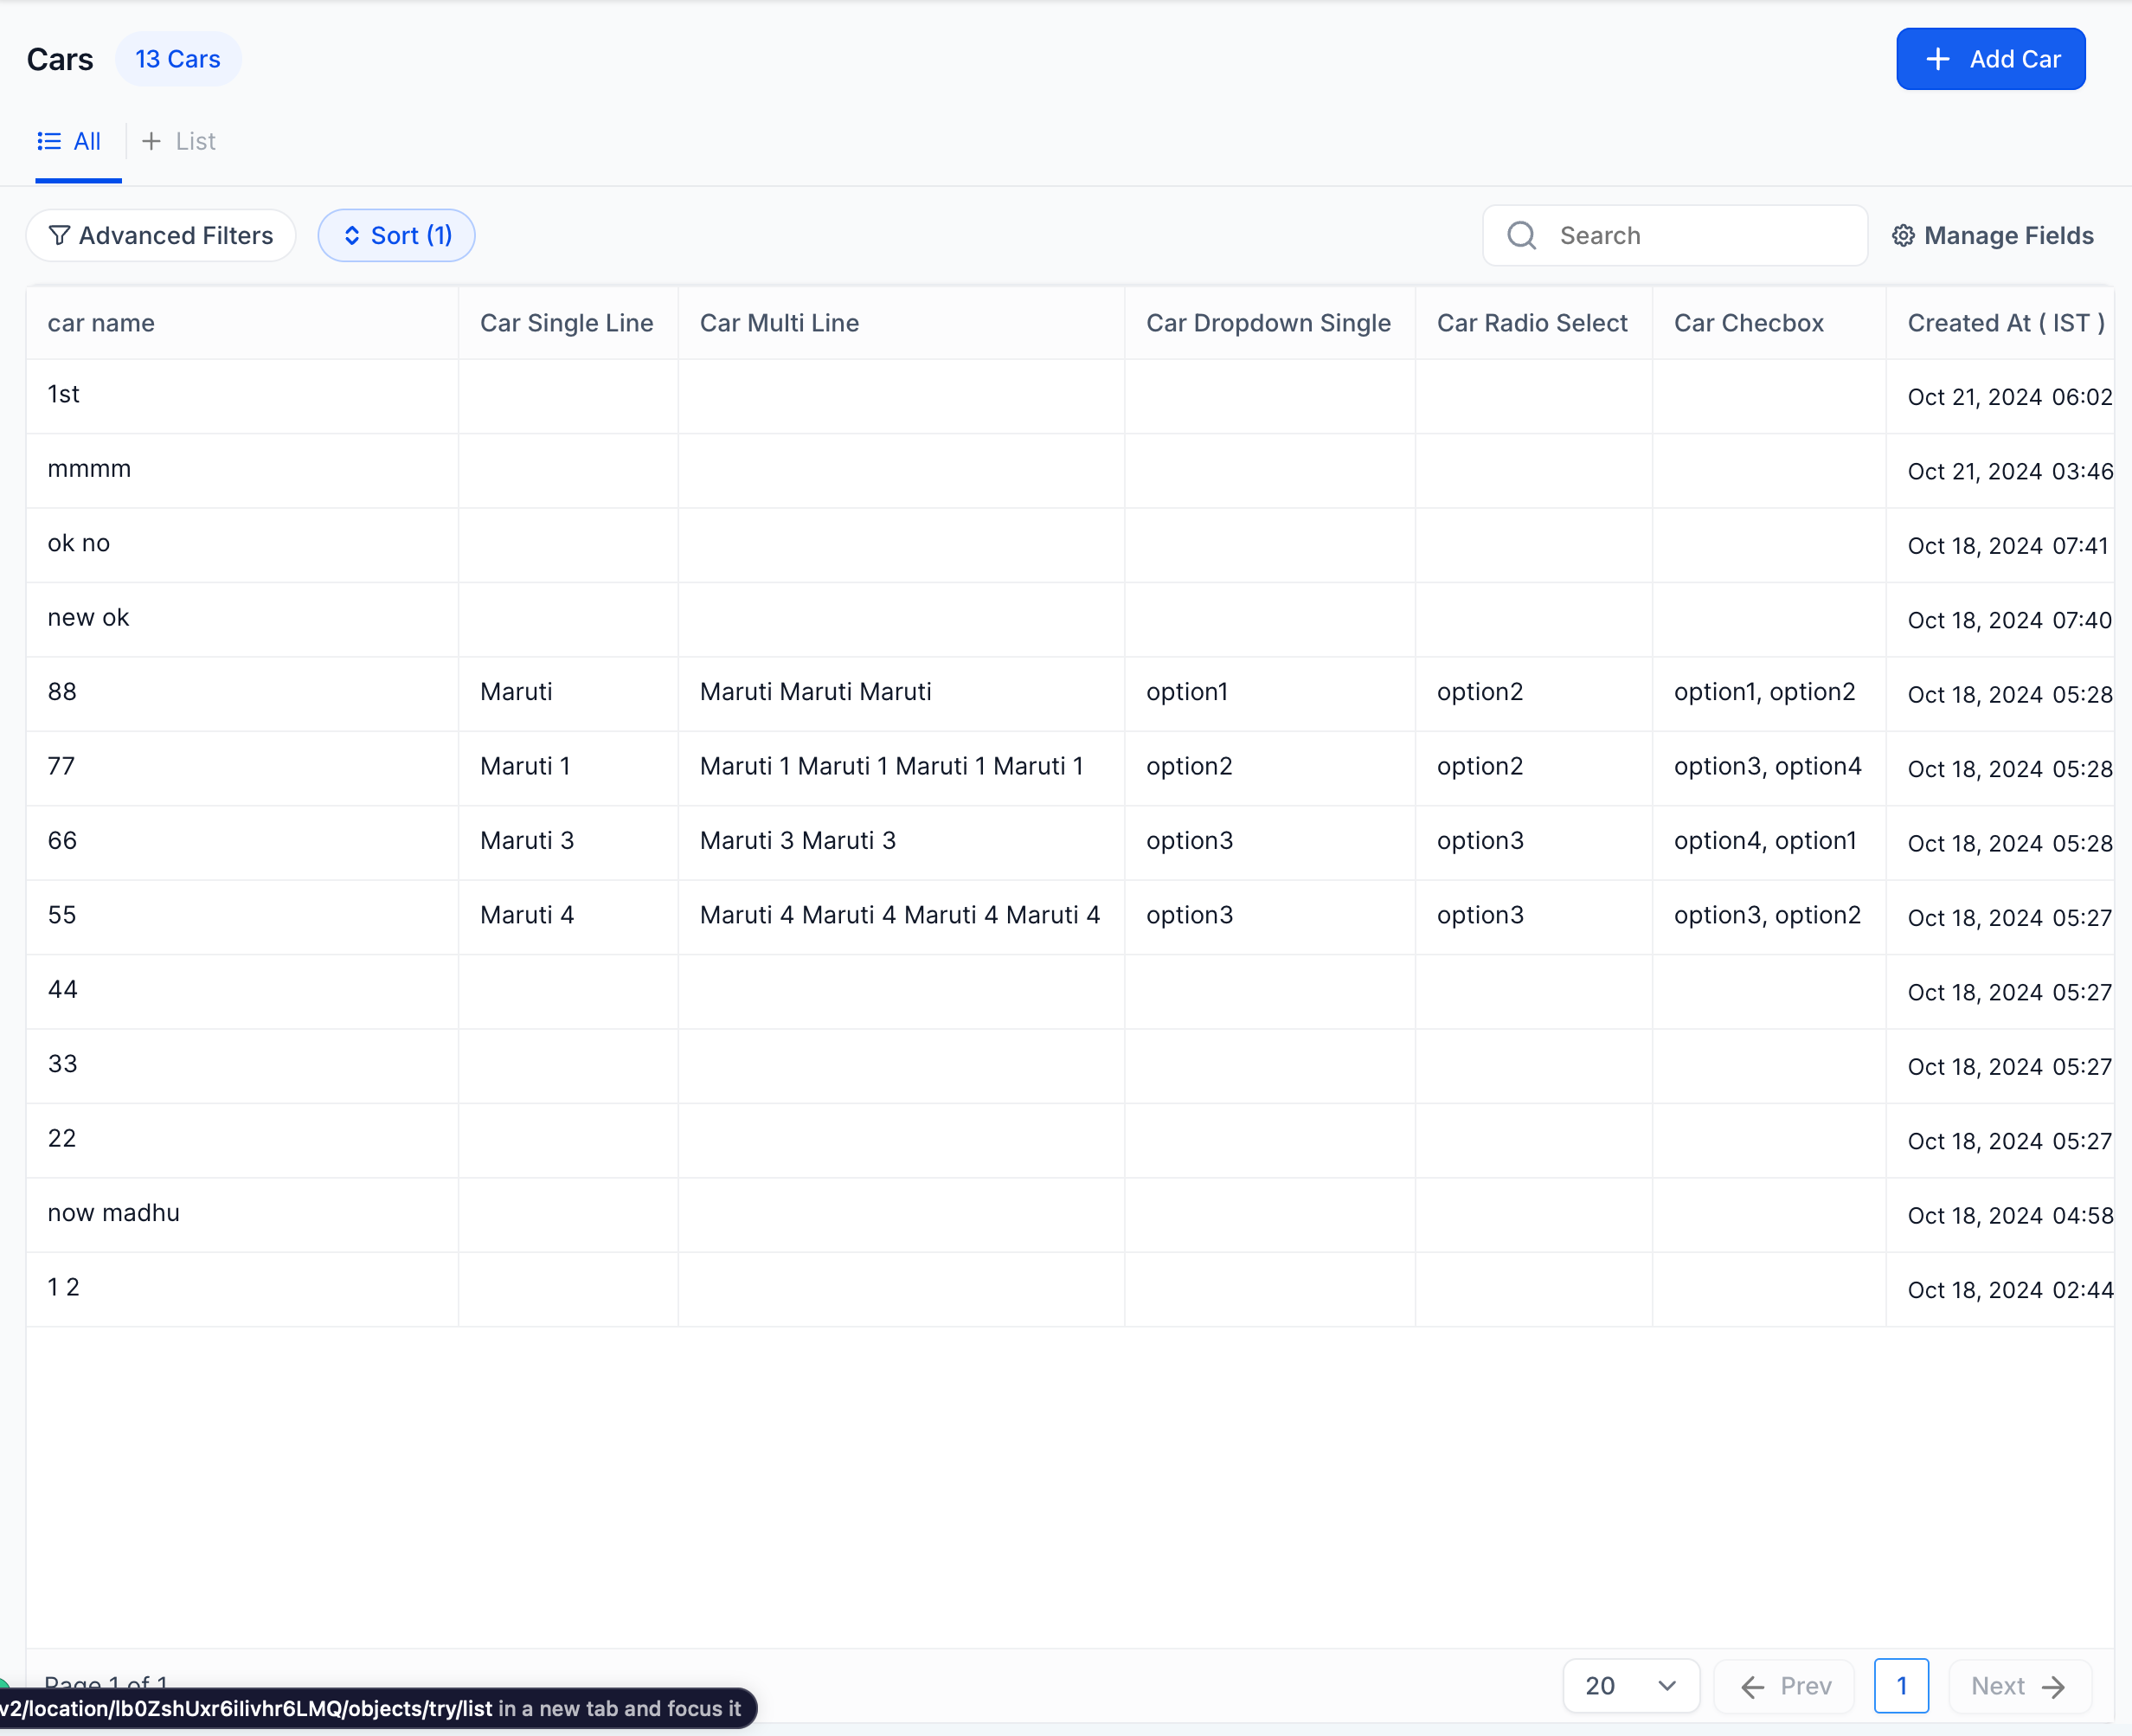2132x1736 pixels.
Task: Click the funnel icon in Advanced Filters
Action: pos(59,235)
